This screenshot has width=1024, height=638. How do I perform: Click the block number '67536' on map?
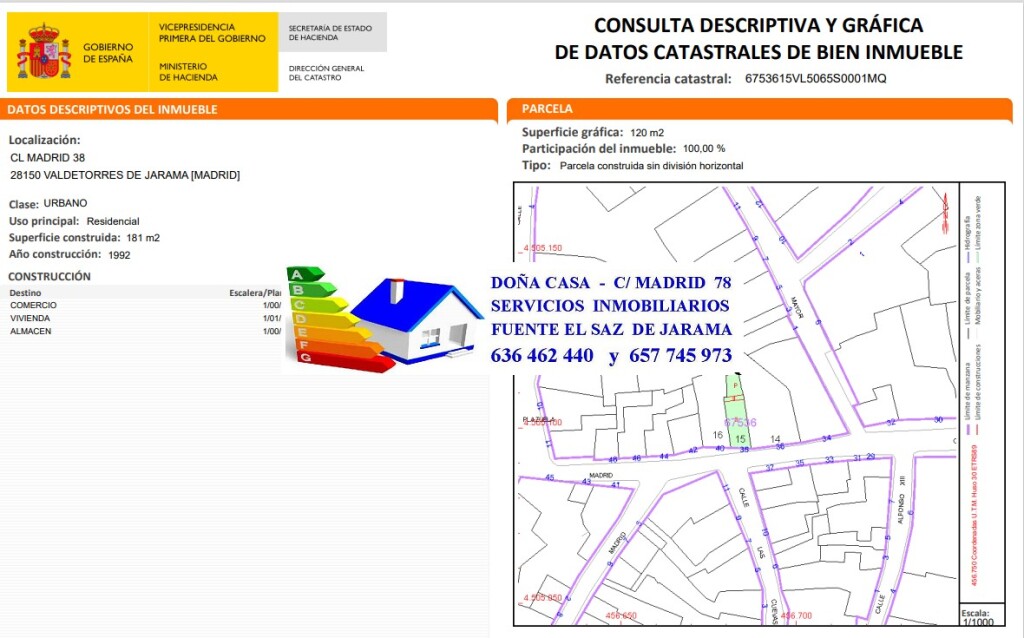click(740, 423)
